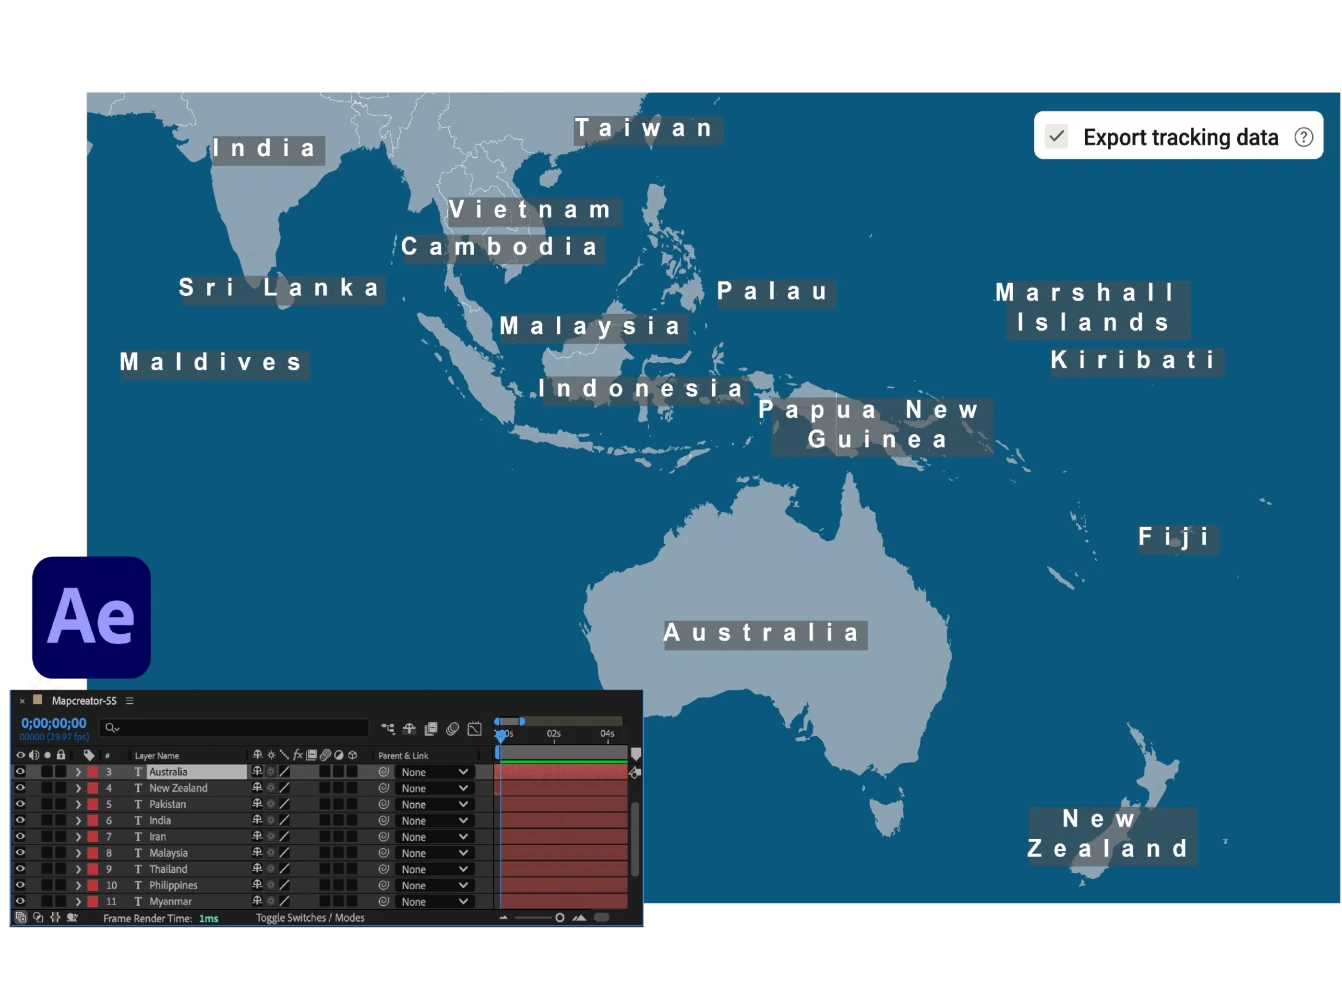Click red label color swatch of Australia layer
Screen dimensions: 1342x1000
93,772
